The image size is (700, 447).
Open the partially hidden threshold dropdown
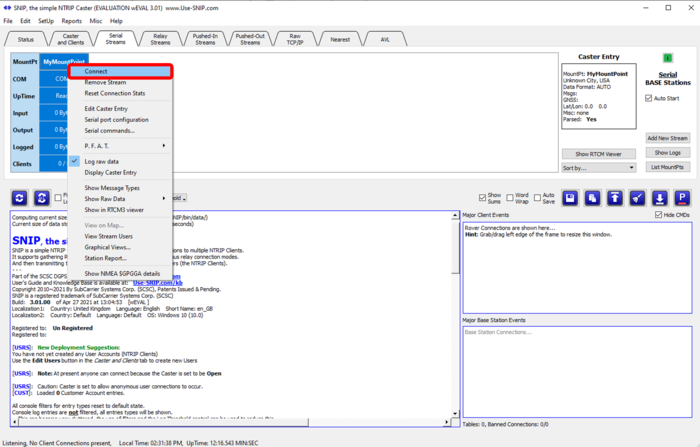click(x=180, y=198)
